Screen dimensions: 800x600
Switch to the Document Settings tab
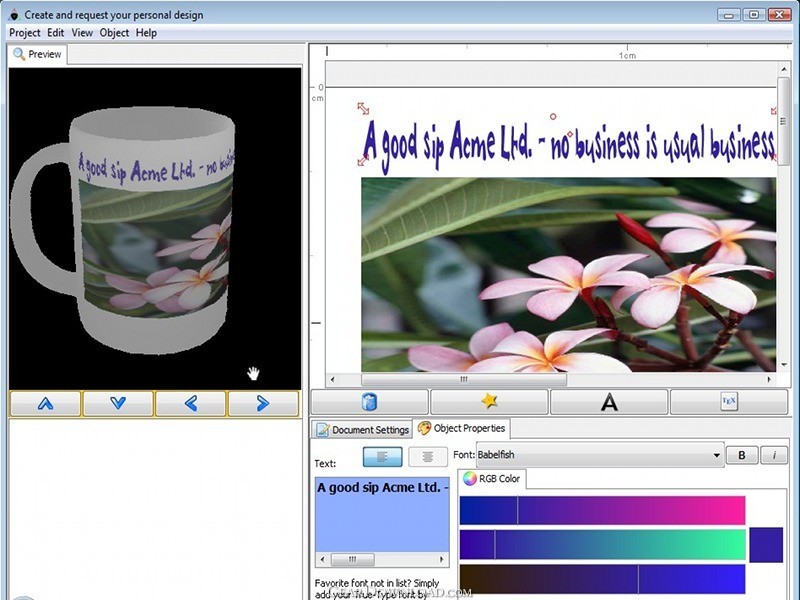click(x=363, y=430)
